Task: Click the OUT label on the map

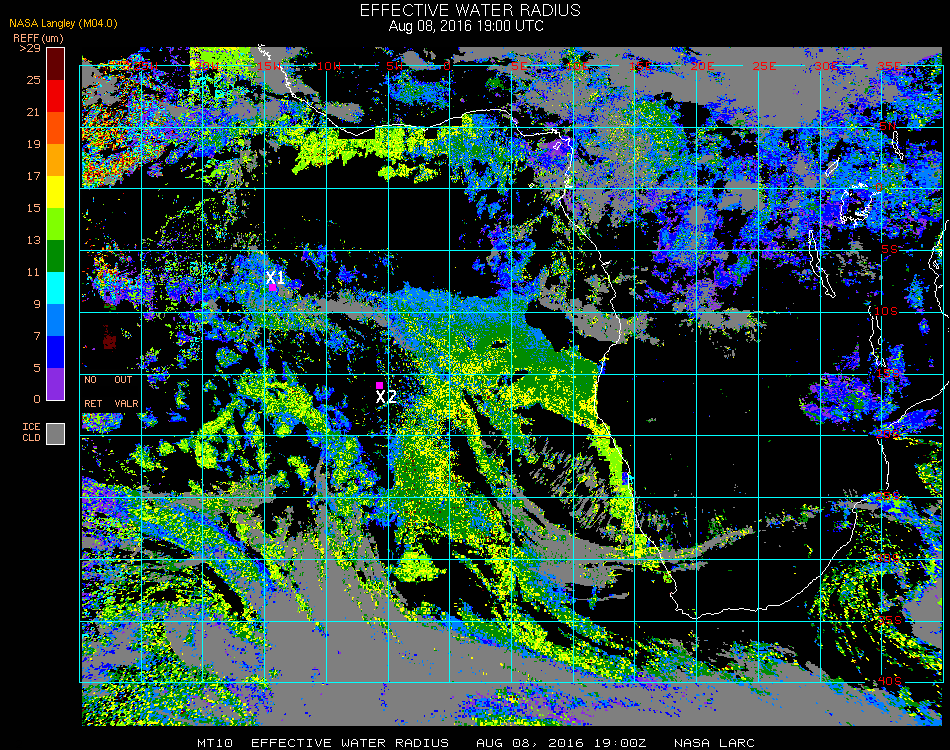Action: coord(123,380)
